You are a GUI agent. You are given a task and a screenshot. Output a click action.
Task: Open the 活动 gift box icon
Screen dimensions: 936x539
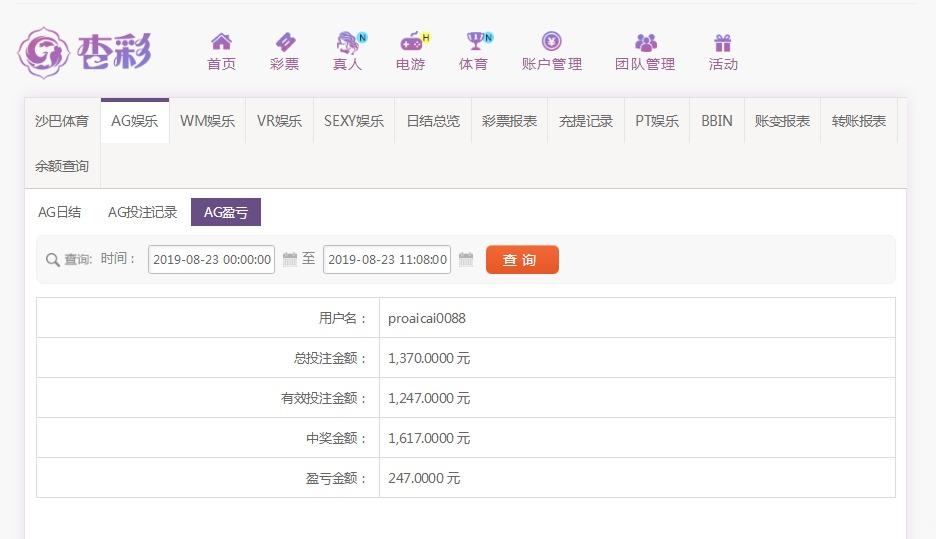click(723, 43)
